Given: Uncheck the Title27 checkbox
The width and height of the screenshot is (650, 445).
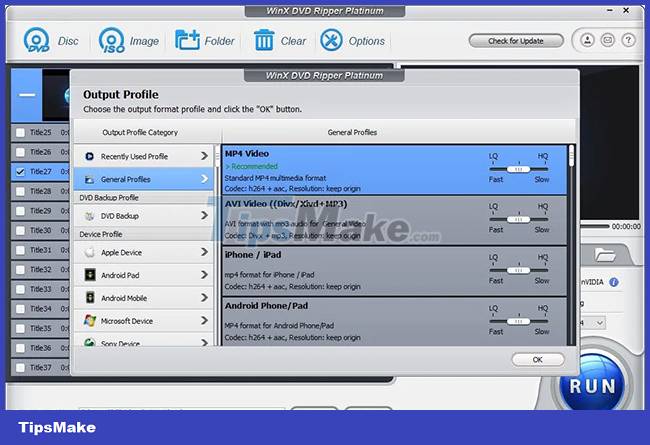Looking at the screenshot, I should point(20,172).
